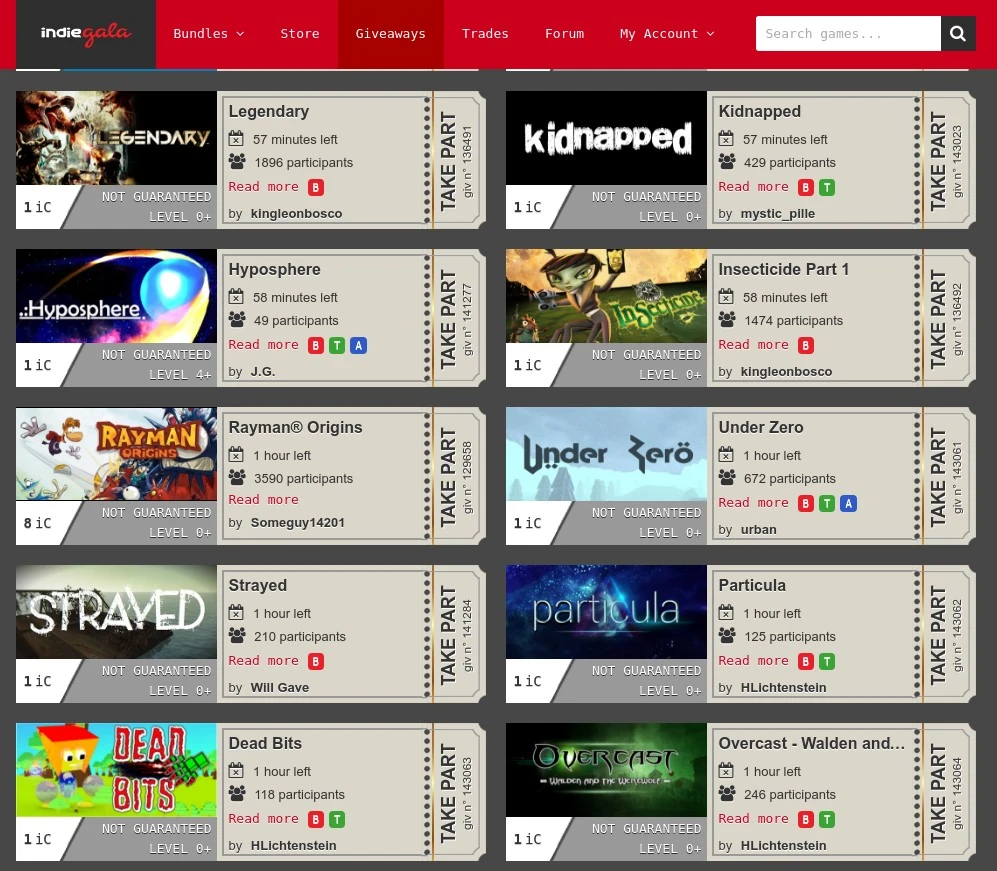The height and width of the screenshot is (871, 997).
Task: Click participants icon on Rayman Origins card
Action: (x=237, y=477)
